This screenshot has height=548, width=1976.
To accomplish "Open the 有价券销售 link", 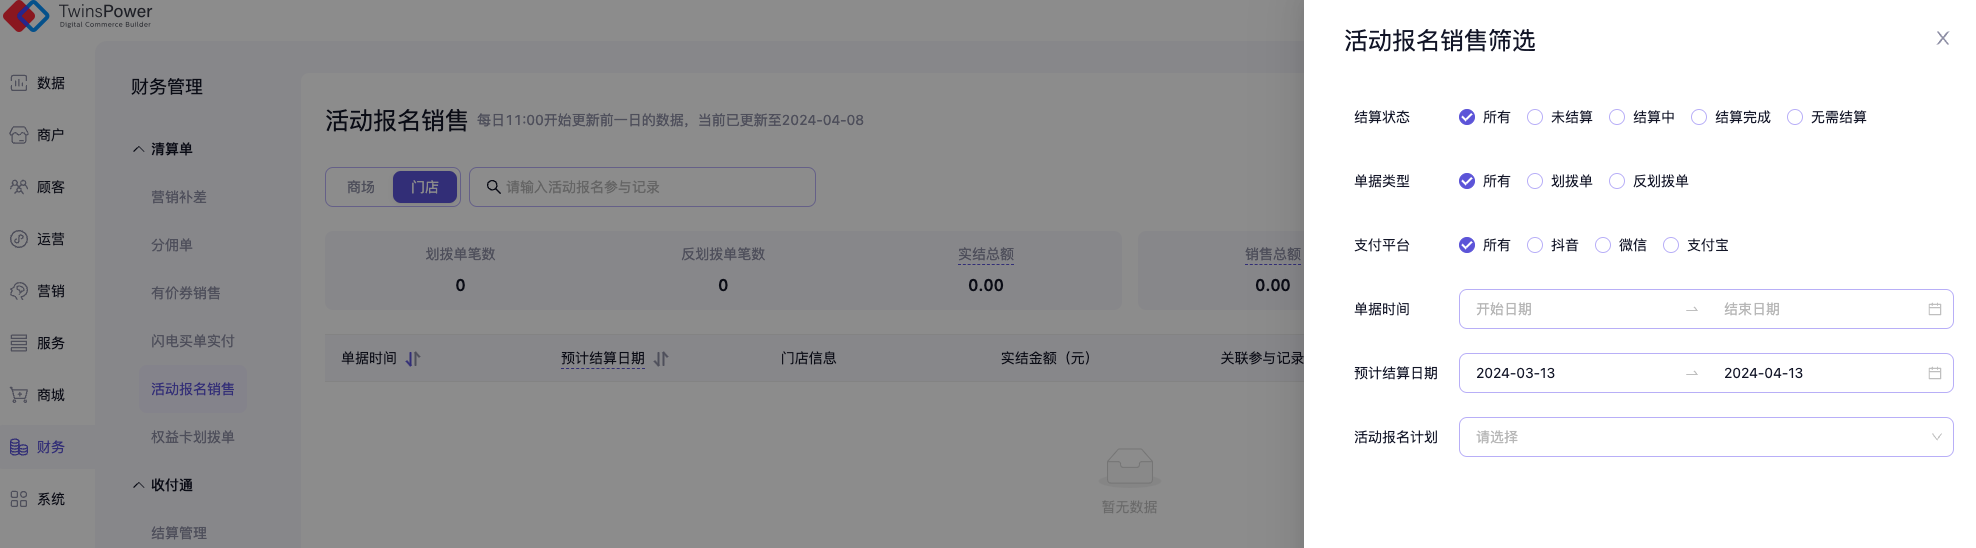I will click(x=186, y=293).
